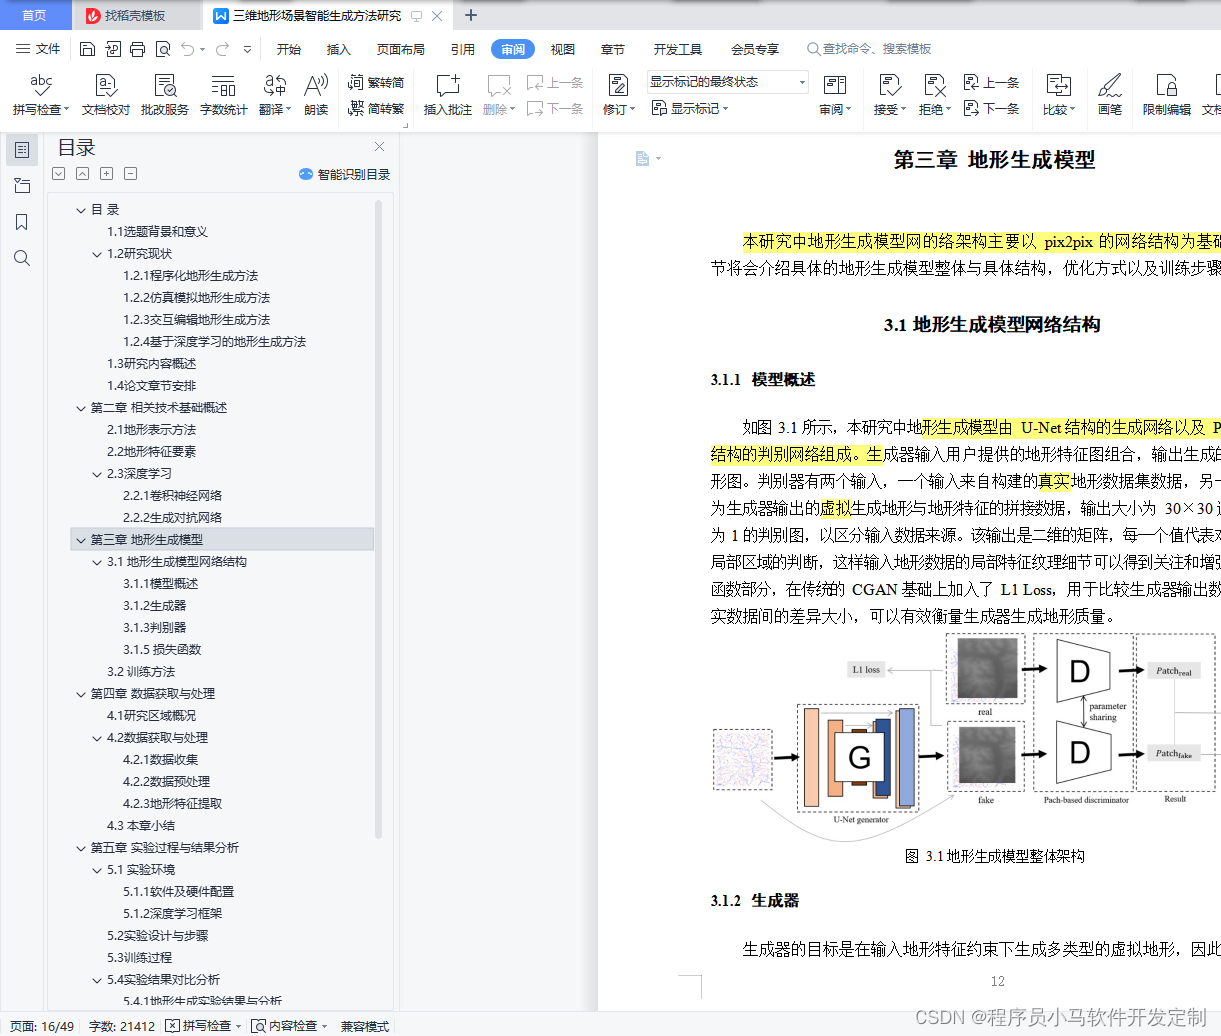Start read aloud (朗读)
Screen dimensions: 1221x1036
point(316,95)
